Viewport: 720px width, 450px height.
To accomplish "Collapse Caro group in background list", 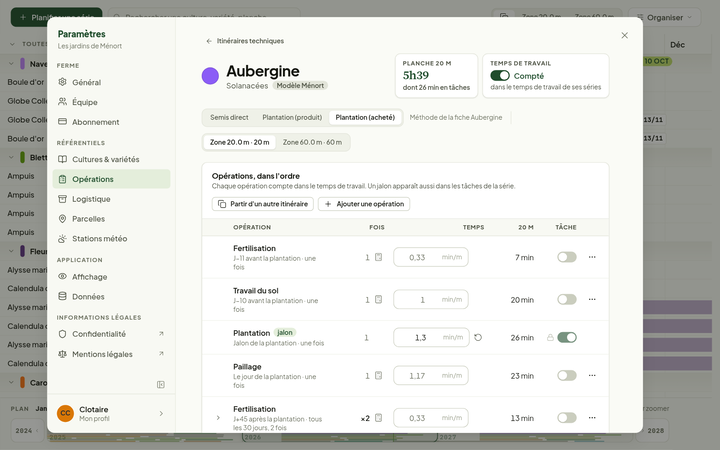I will 11,382.
